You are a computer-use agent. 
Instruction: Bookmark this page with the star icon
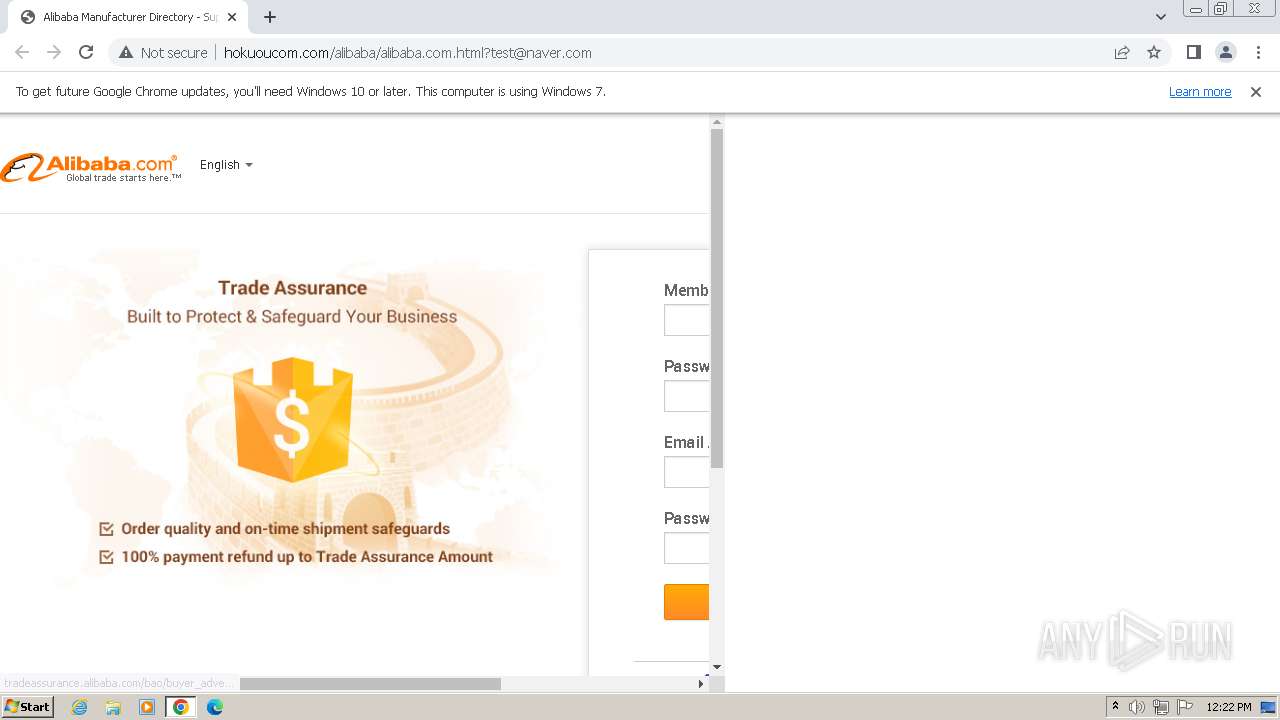[x=1154, y=53]
